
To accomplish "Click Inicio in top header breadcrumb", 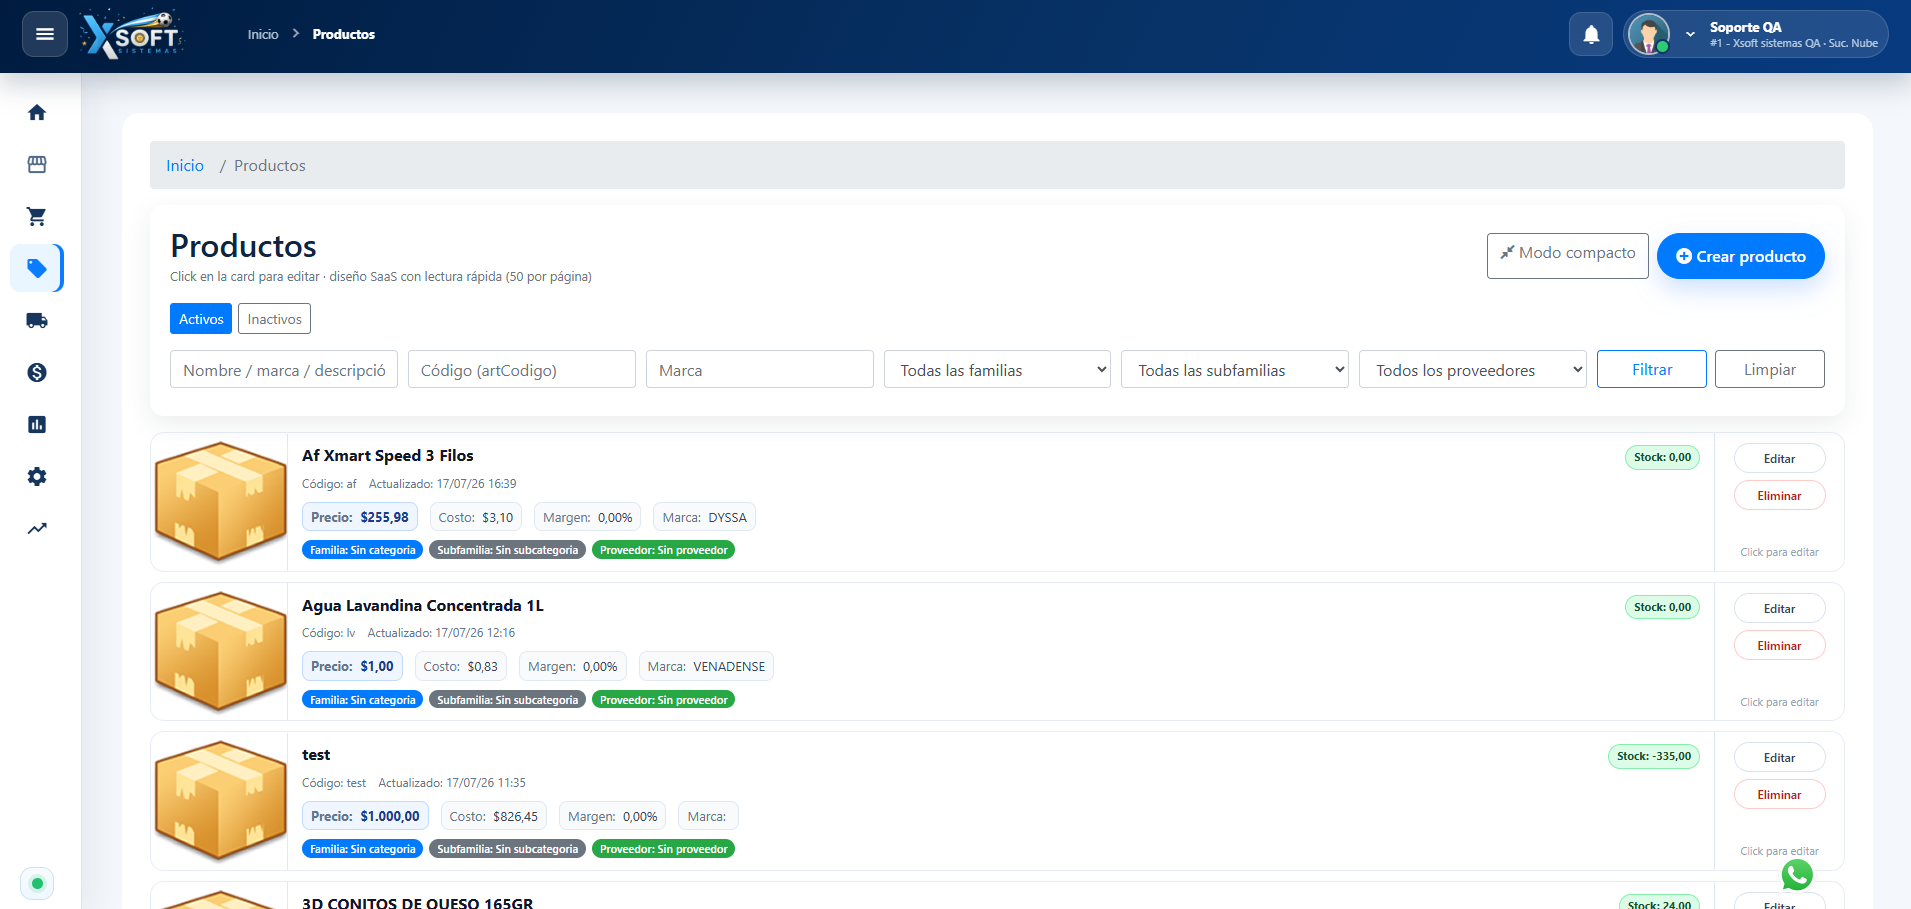I will click(x=263, y=34).
